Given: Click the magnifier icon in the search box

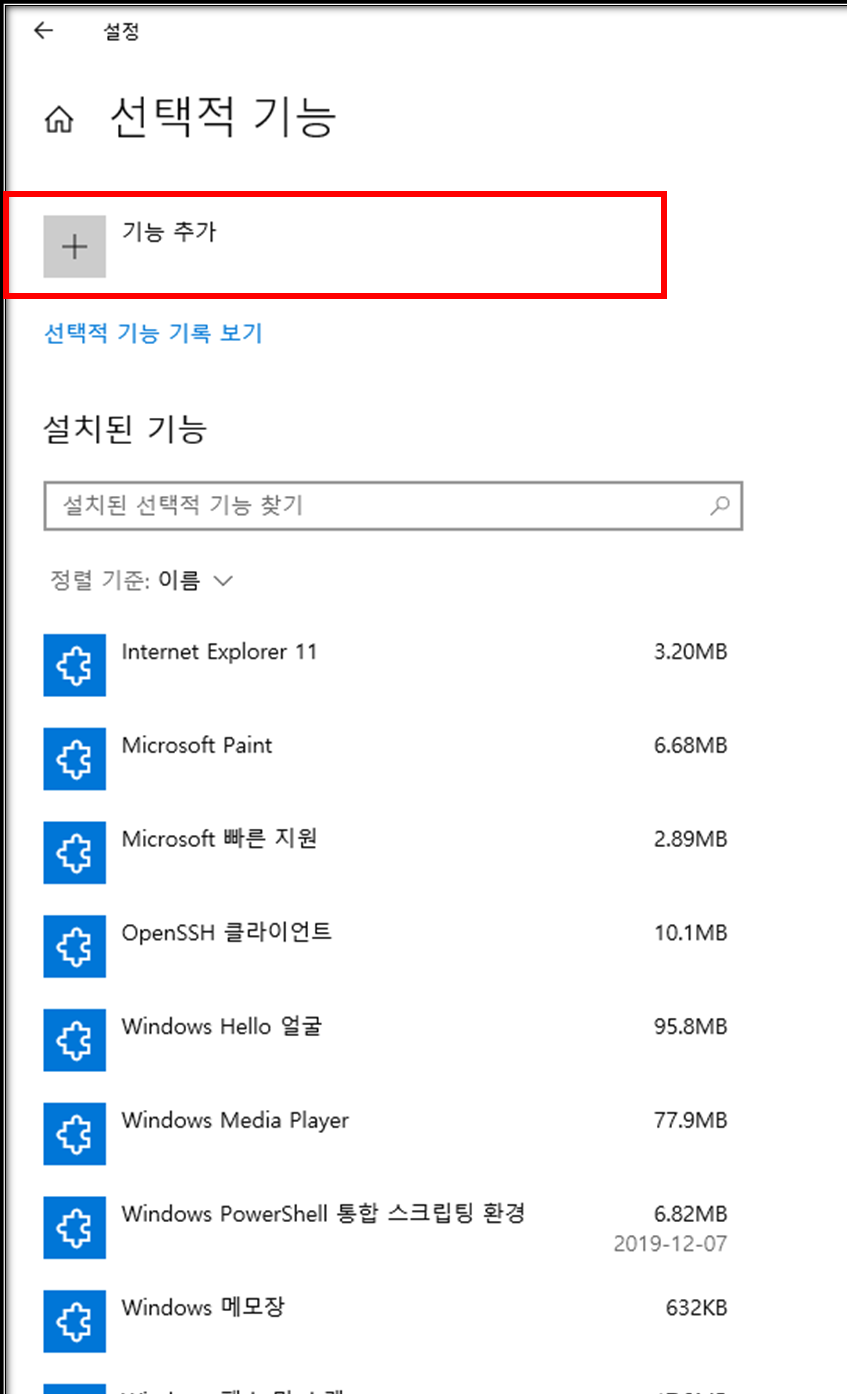Looking at the screenshot, I should pyautogui.click(x=719, y=506).
